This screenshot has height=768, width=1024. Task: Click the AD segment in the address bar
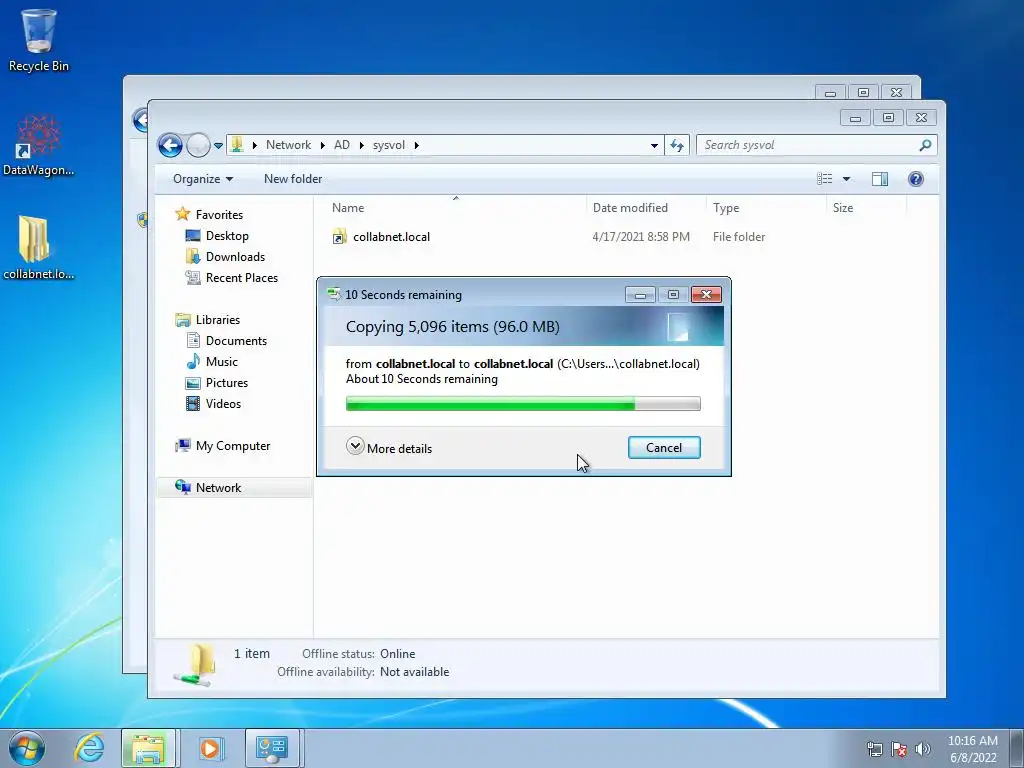tap(342, 145)
